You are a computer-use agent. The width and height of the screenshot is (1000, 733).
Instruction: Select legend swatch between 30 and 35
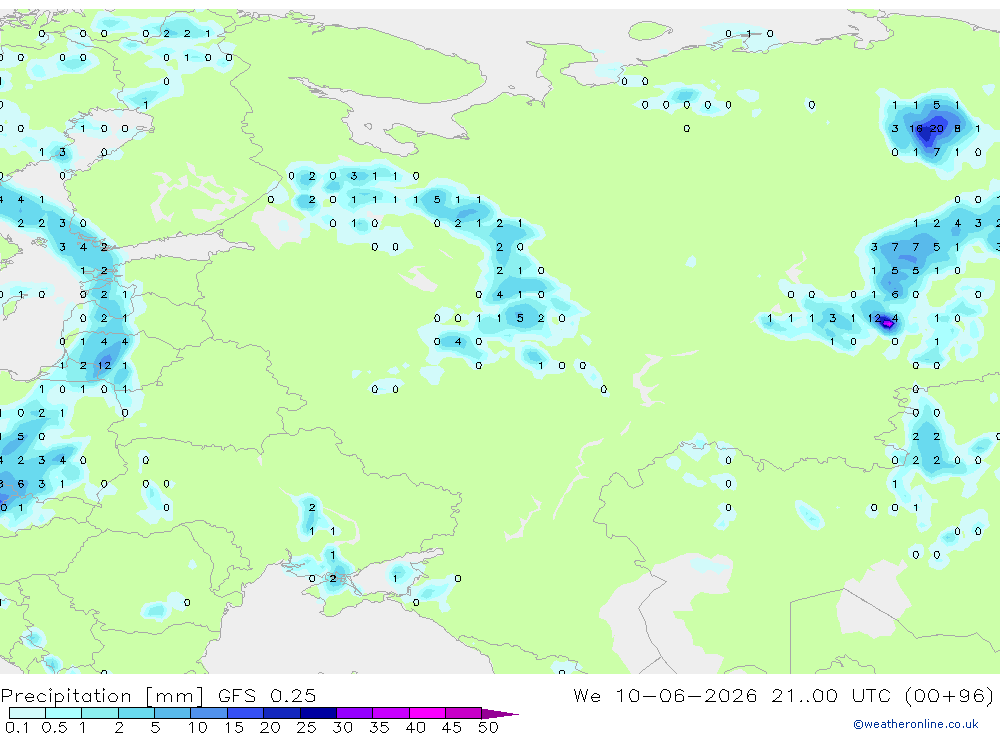tap(355, 713)
